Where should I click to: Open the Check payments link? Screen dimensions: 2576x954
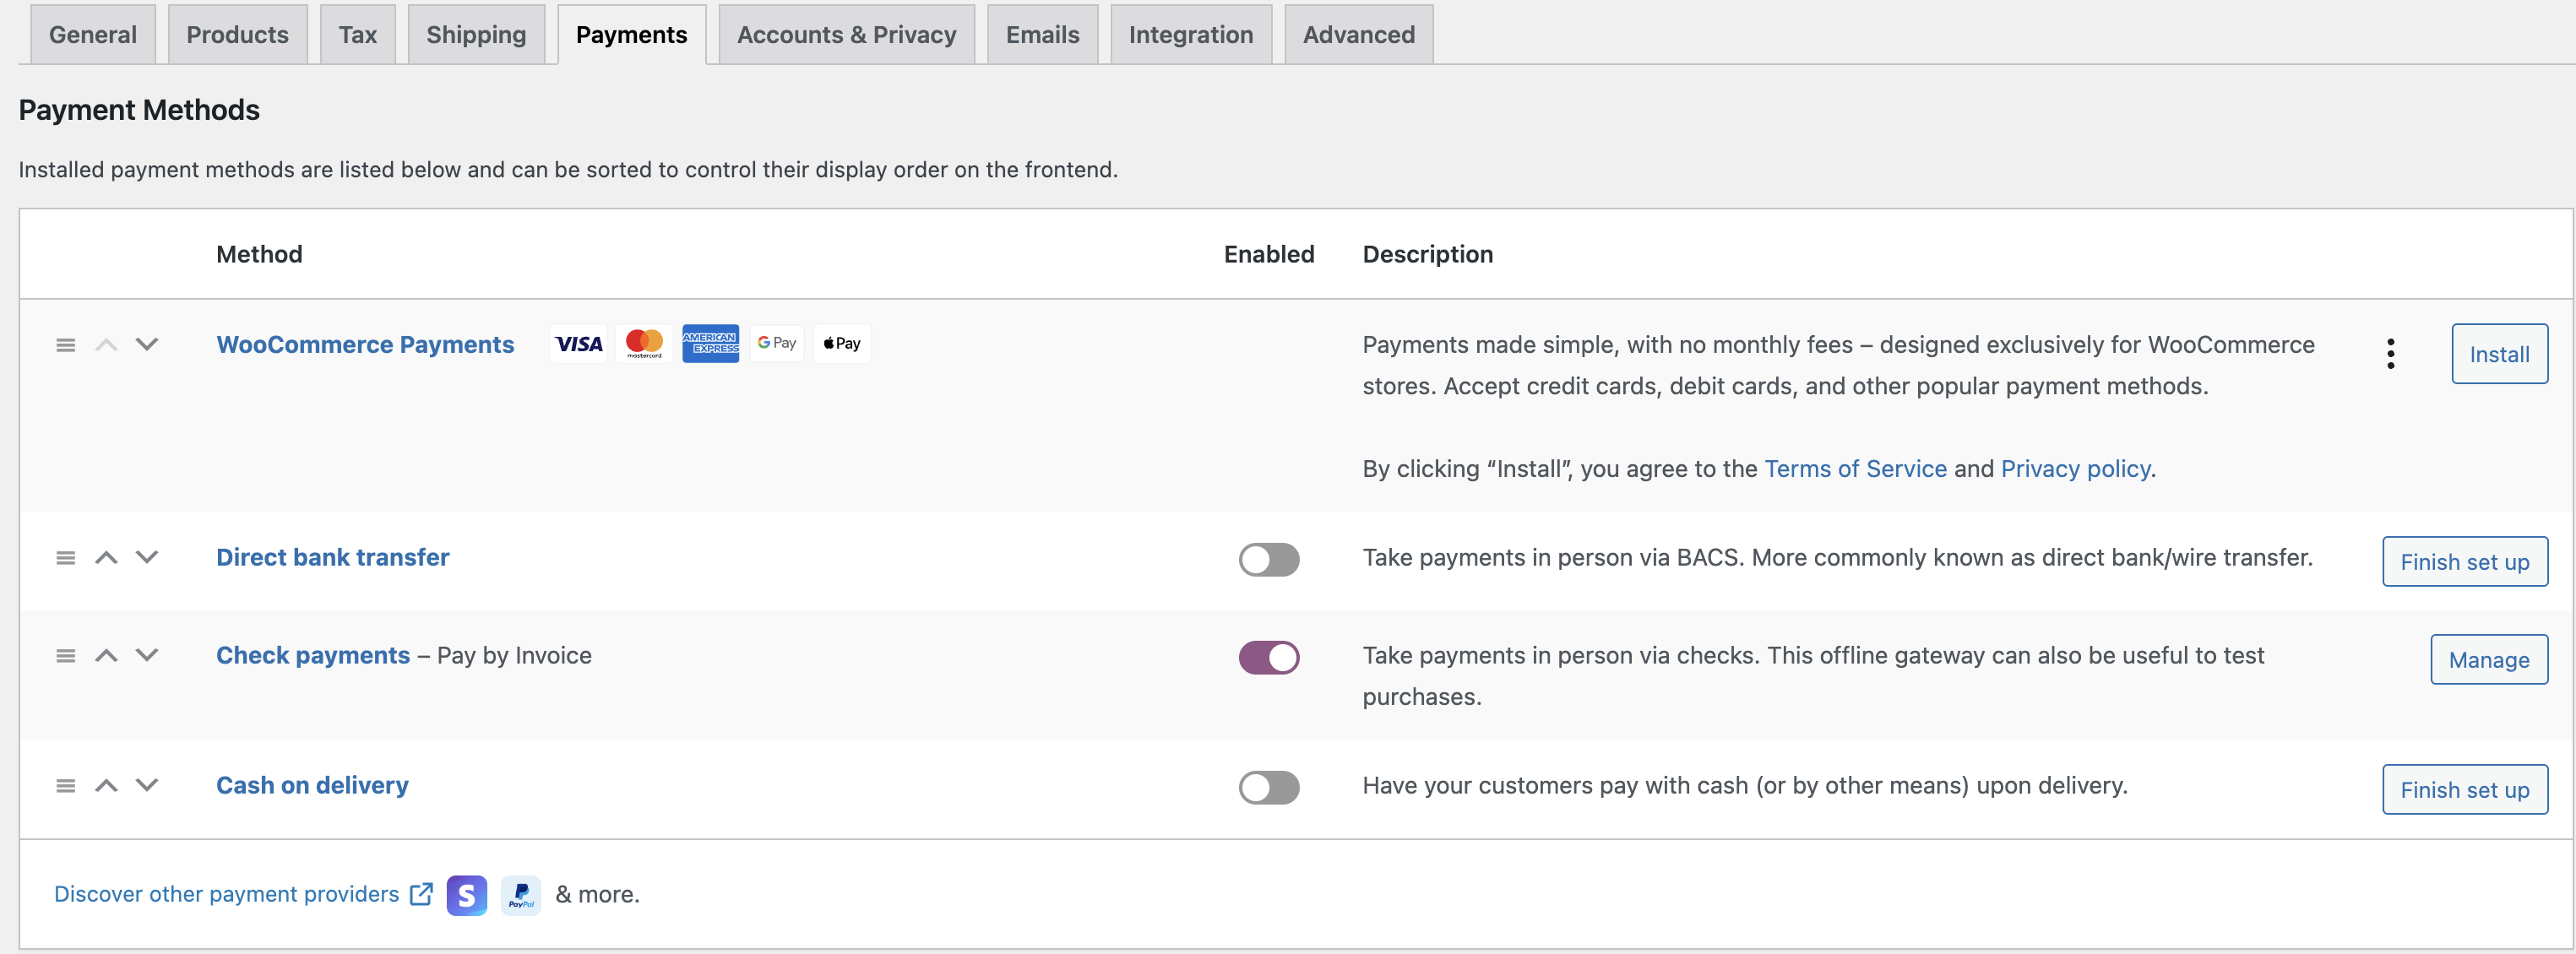pyautogui.click(x=313, y=656)
